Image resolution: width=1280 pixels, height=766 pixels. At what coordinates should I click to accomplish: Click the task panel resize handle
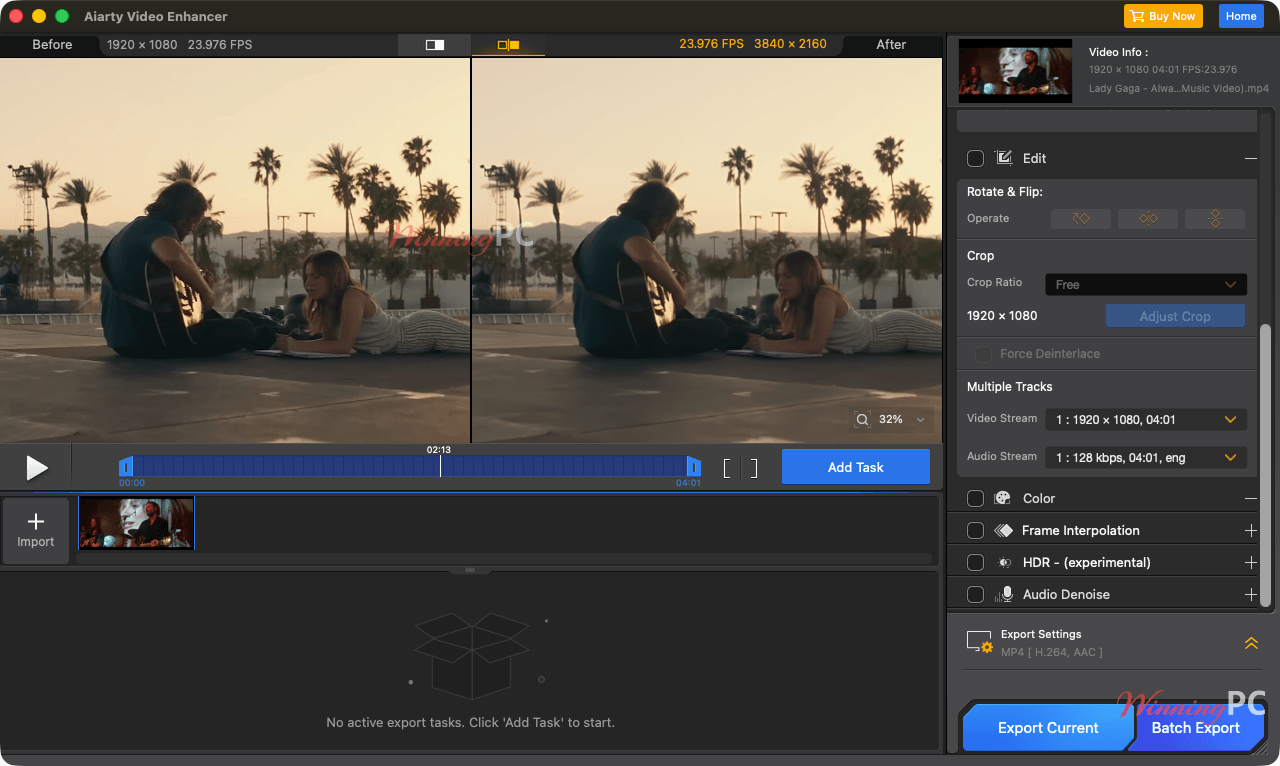(470, 570)
